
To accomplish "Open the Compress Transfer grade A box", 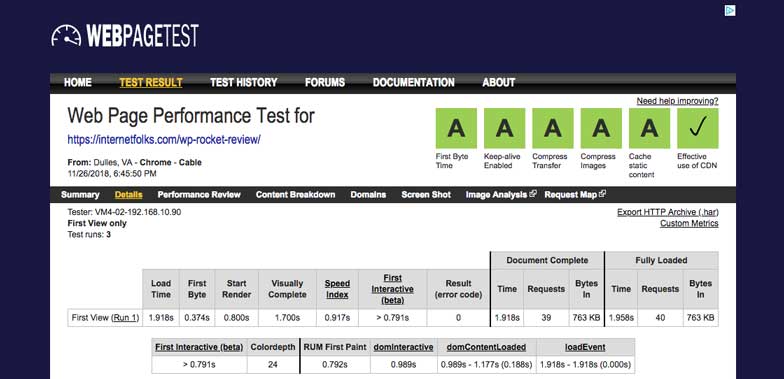I will point(552,128).
